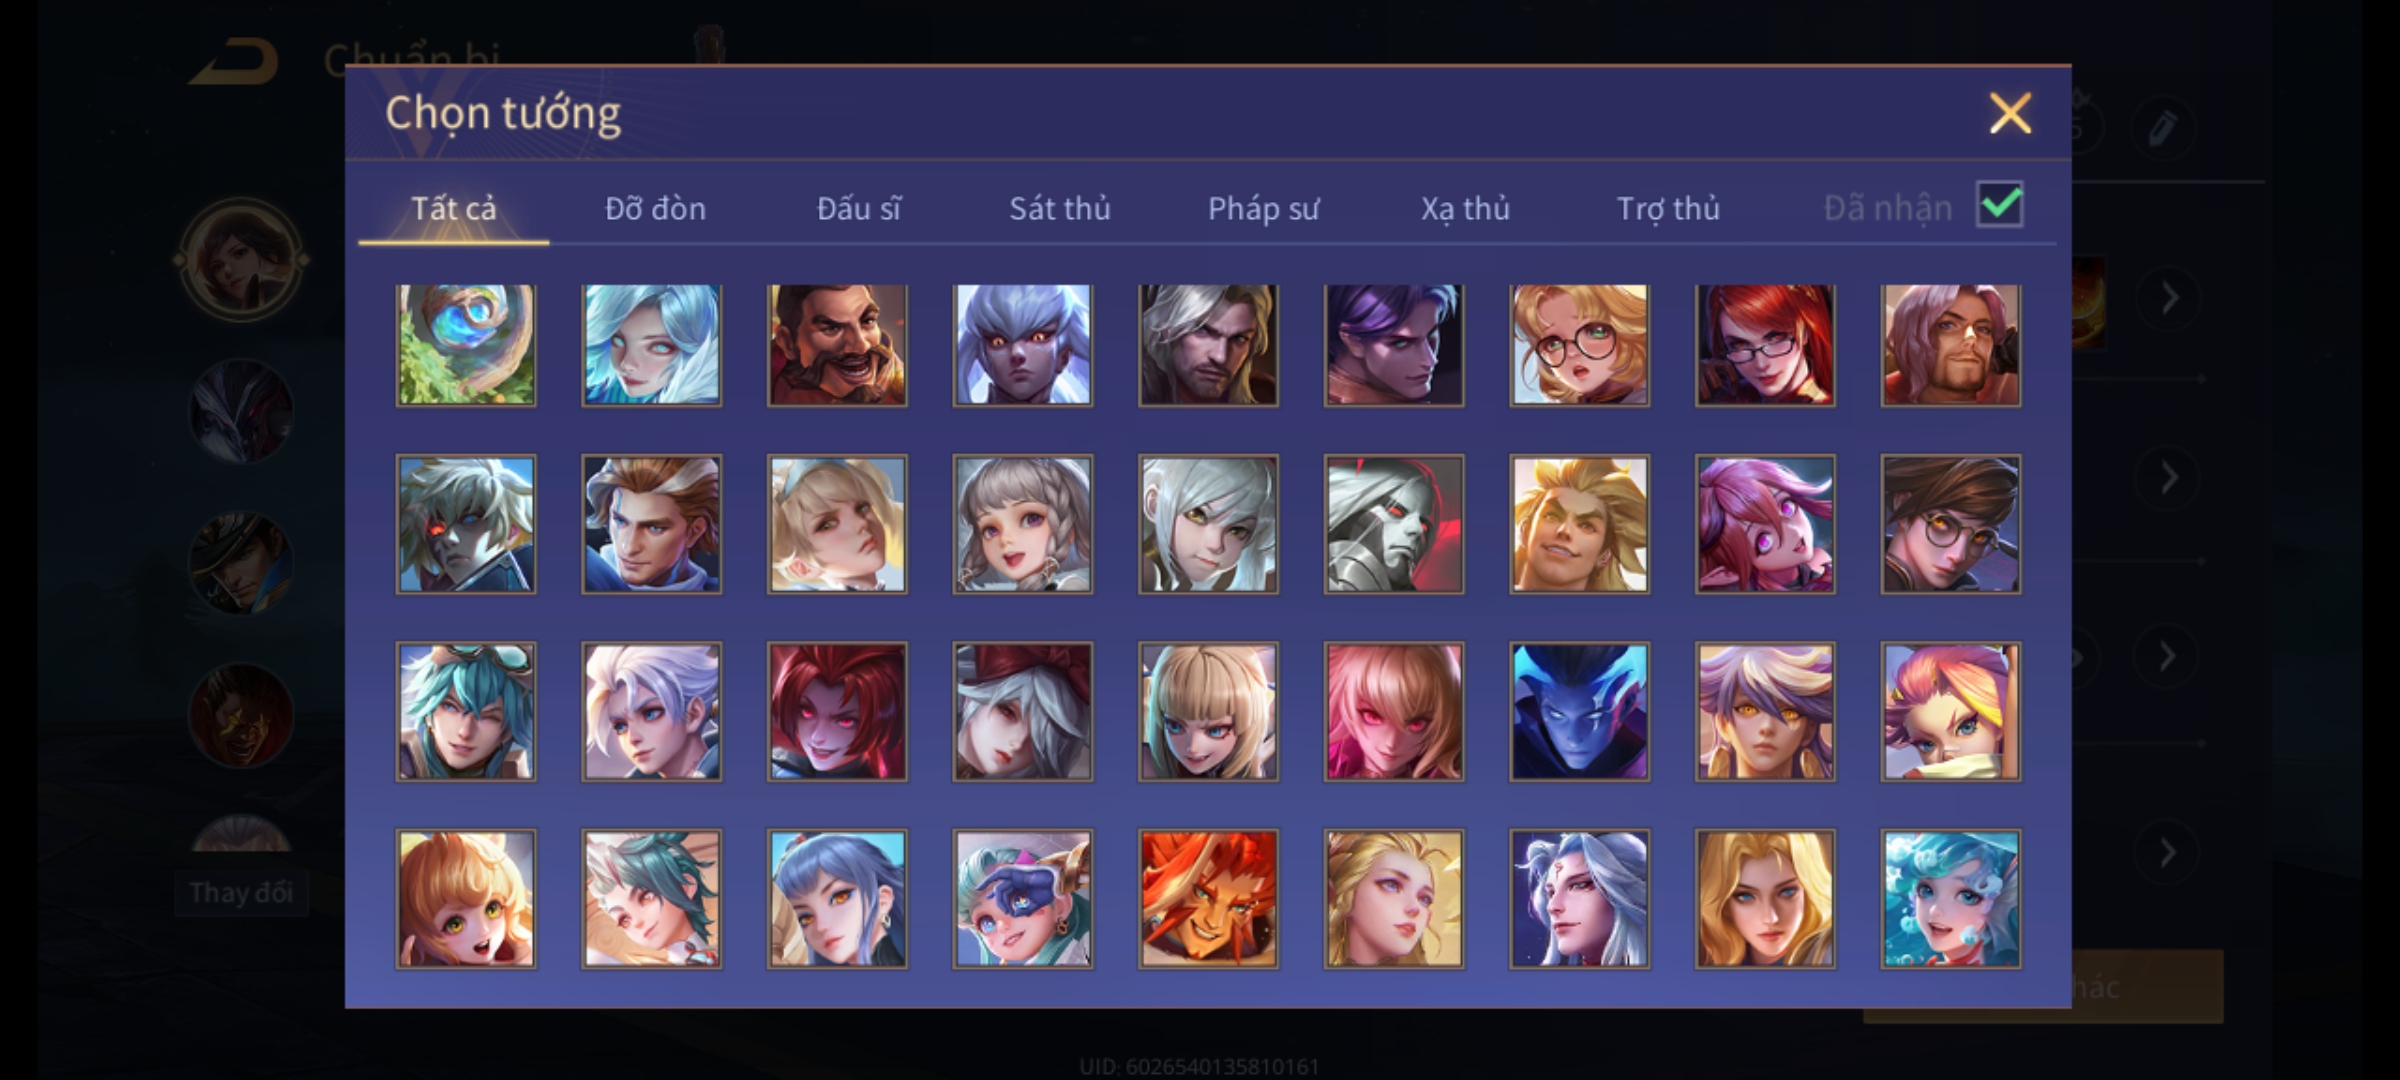Select the swirling blue orb hero portrait
The image size is (2400, 1080).
click(x=466, y=345)
